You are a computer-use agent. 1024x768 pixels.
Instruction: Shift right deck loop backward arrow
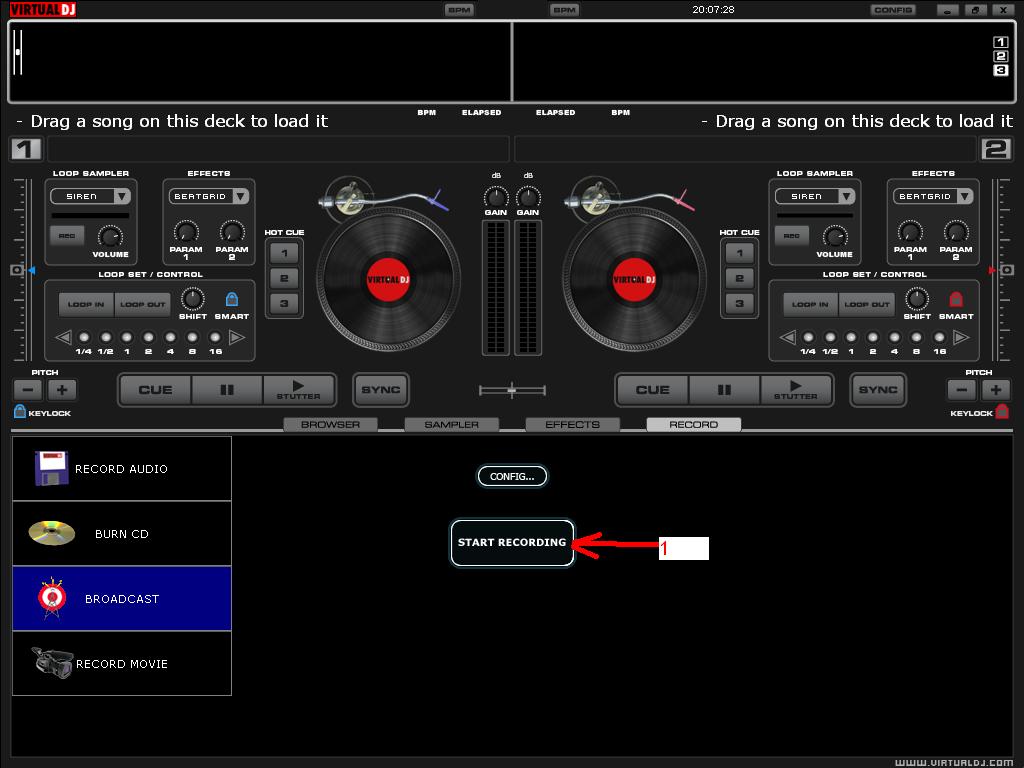click(x=788, y=337)
